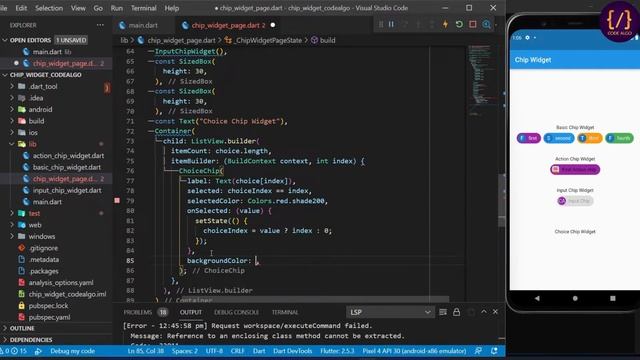The image size is (640, 360).
Task: Expand the web folder
Action: coord(12,224)
